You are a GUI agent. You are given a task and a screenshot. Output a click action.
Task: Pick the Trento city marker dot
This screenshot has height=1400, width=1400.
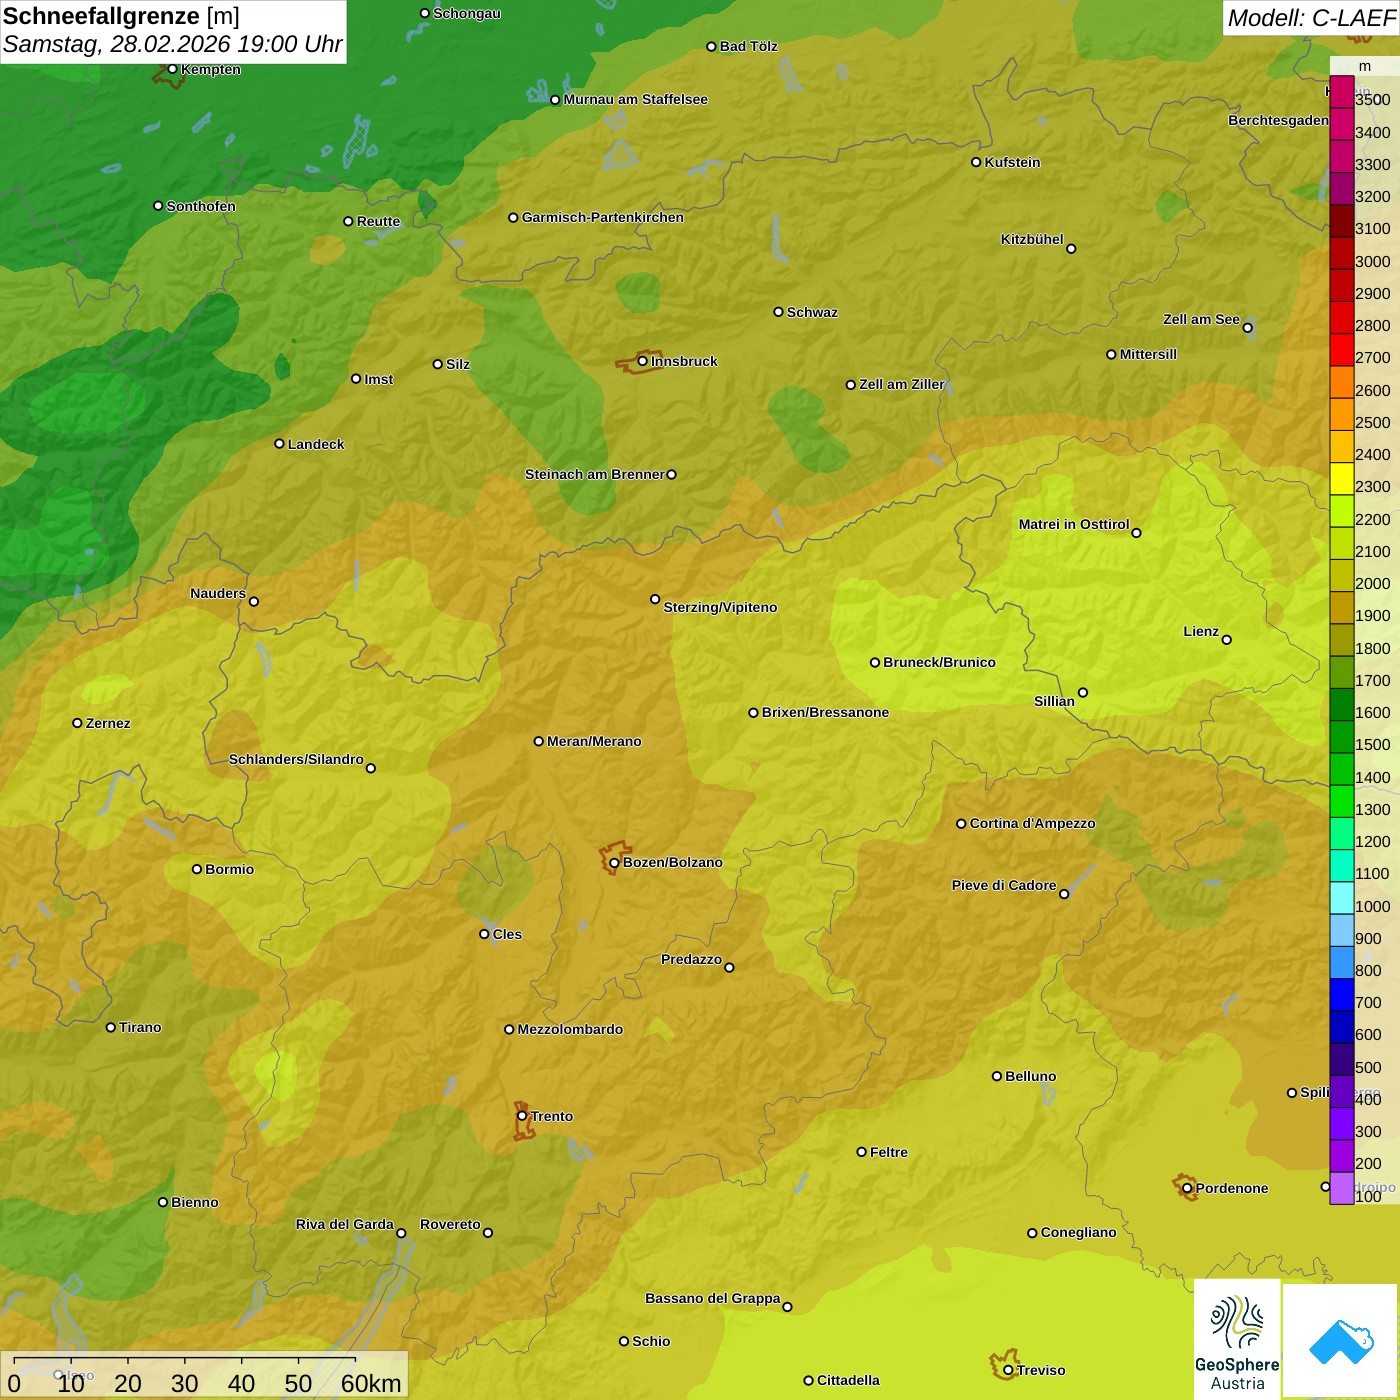pyautogui.click(x=522, y=1116)
